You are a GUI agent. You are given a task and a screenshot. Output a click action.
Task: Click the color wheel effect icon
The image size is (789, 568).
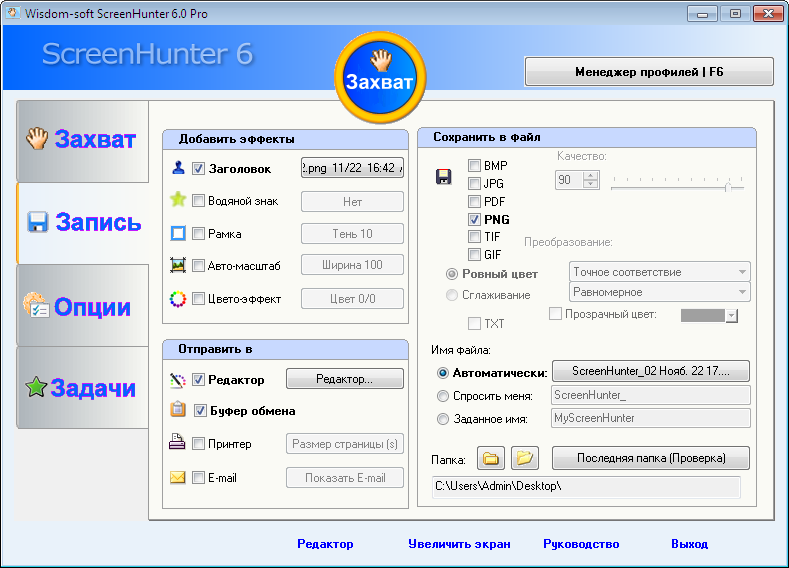(178, 298)
